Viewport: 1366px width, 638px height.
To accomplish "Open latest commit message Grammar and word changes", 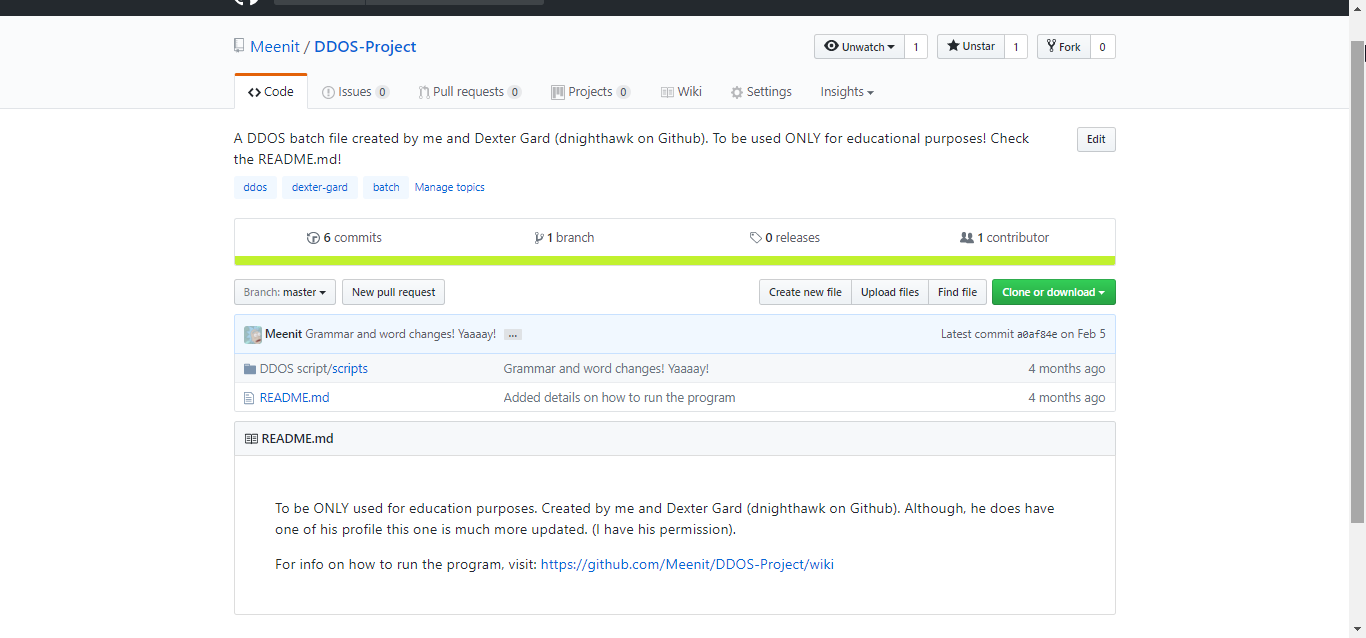I will point(400,334).
